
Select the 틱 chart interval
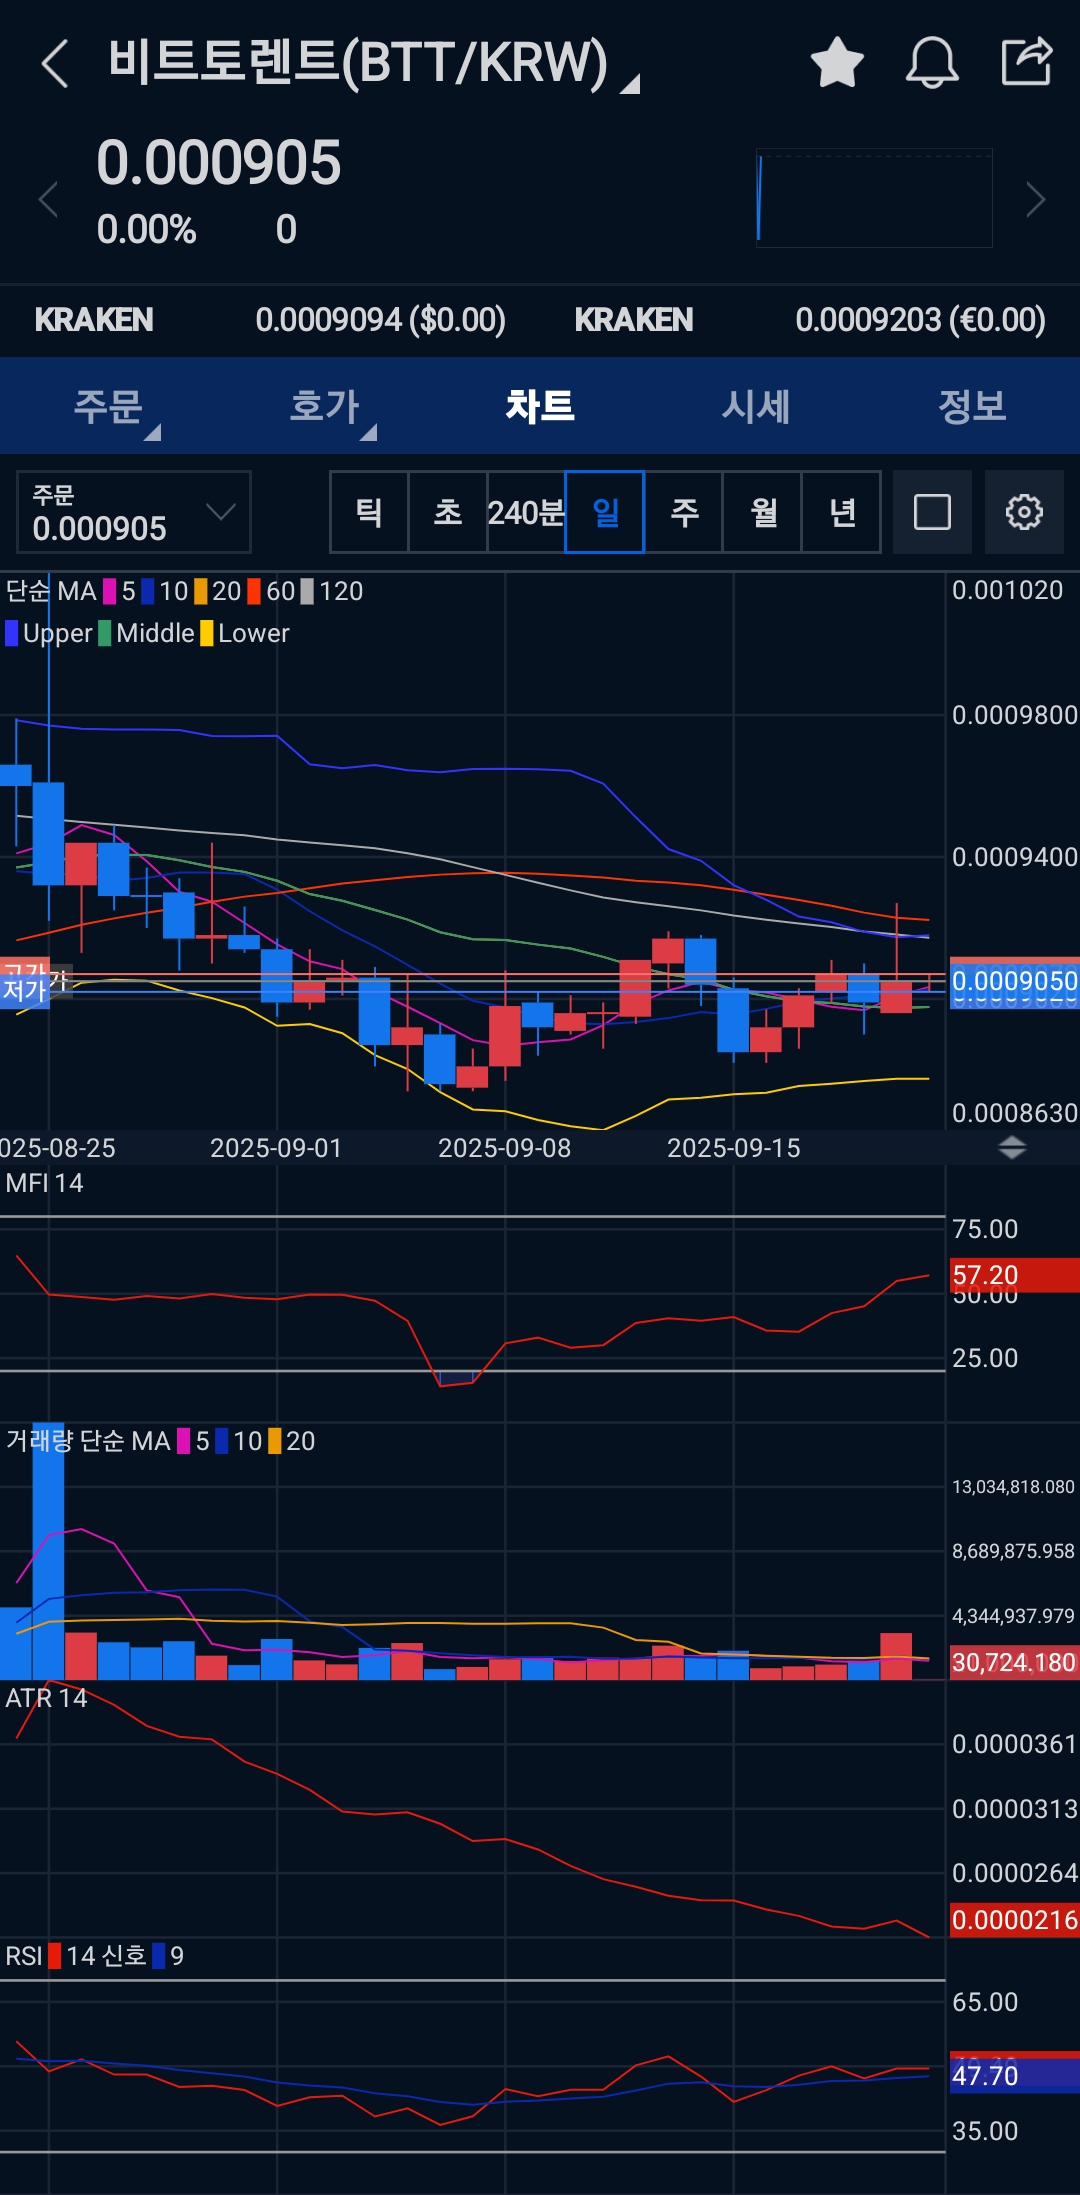point(369,512)
